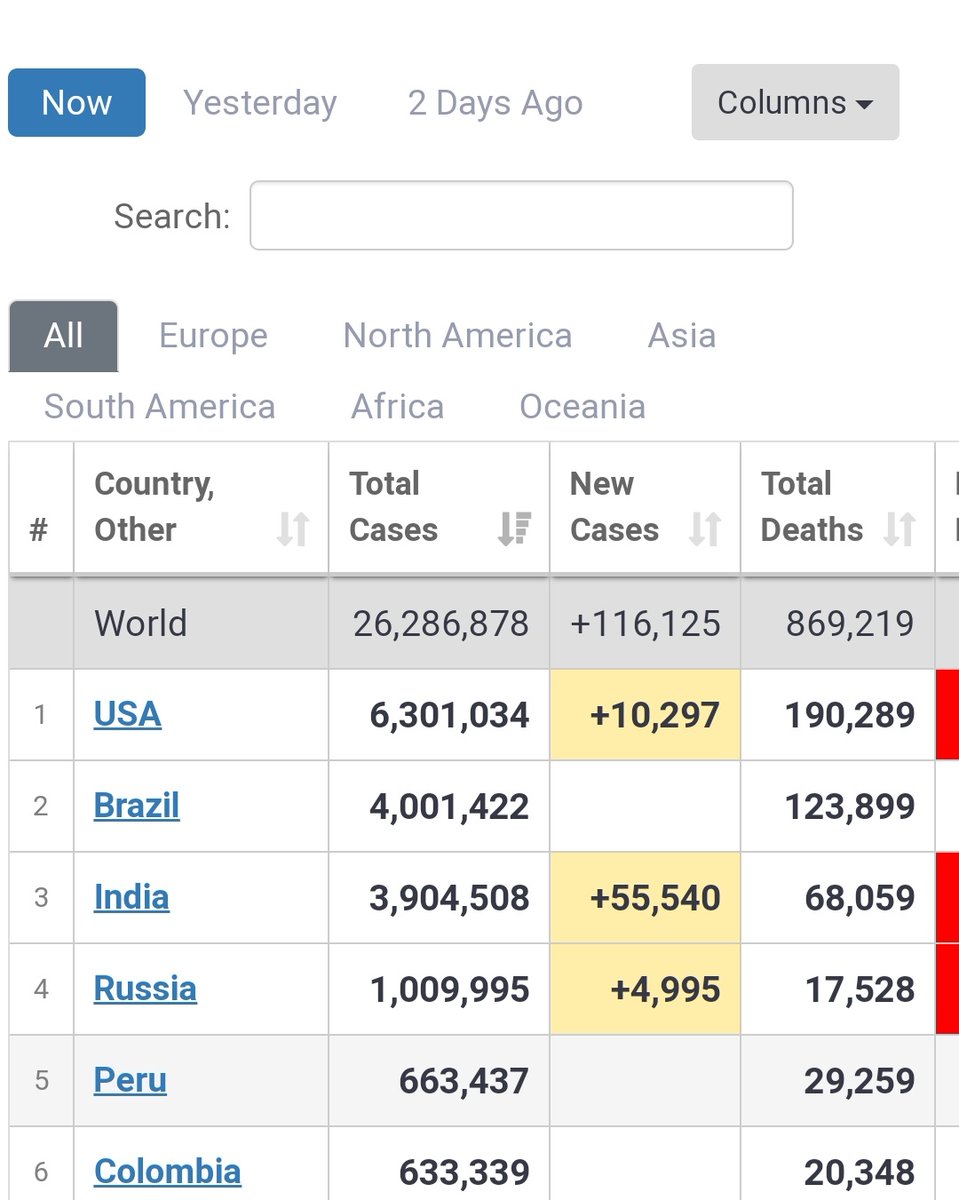Screen dimensions: 959x1200
Task: View Africa data
Action: [396, 406]
